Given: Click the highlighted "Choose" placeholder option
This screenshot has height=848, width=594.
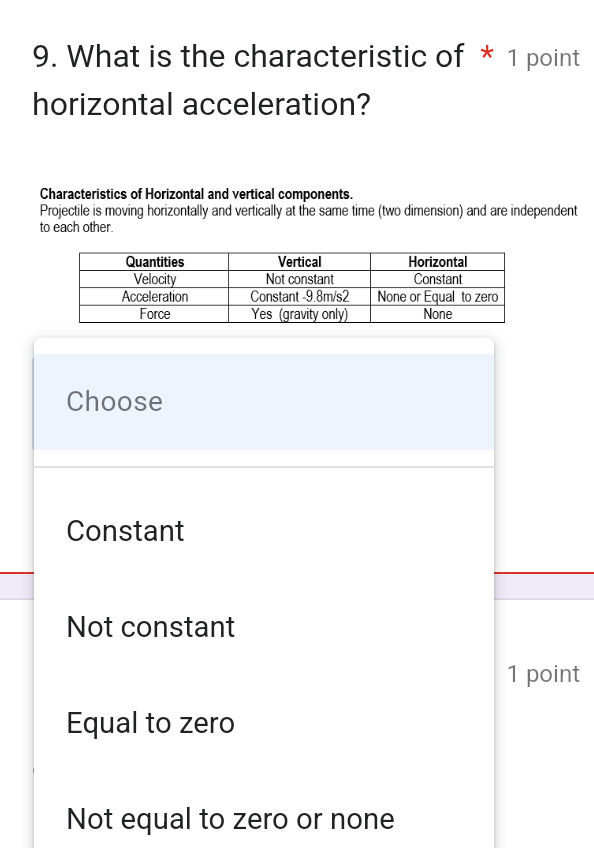Looking at the screenshot, I should point(114,401).
